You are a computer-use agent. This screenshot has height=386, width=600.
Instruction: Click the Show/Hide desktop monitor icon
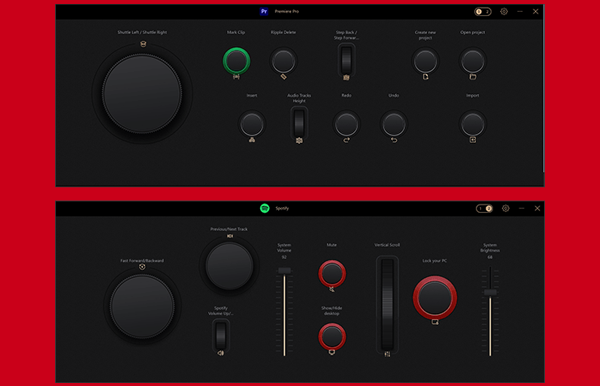tap(332, 352)
